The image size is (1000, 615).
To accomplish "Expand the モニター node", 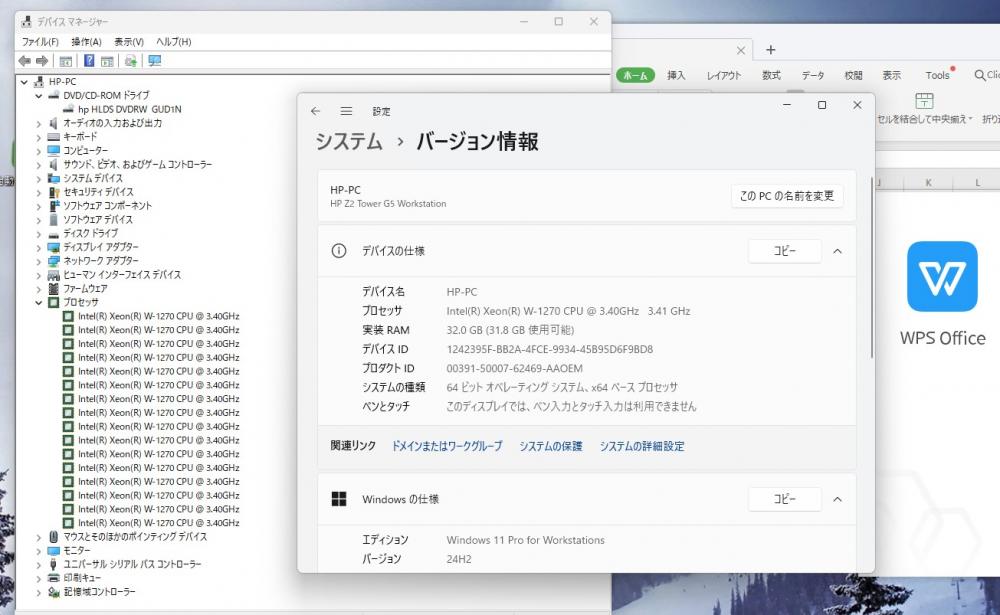I will [x=38, y=551].
